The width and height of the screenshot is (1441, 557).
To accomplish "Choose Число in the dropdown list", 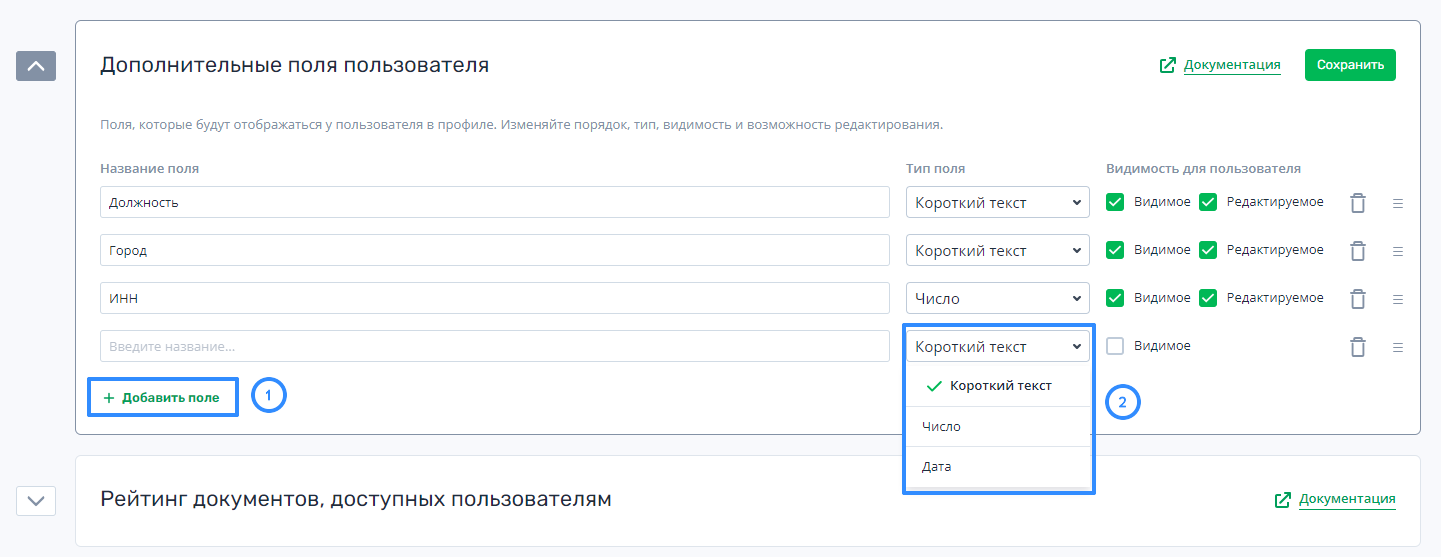I will click(x=998, y=427).
